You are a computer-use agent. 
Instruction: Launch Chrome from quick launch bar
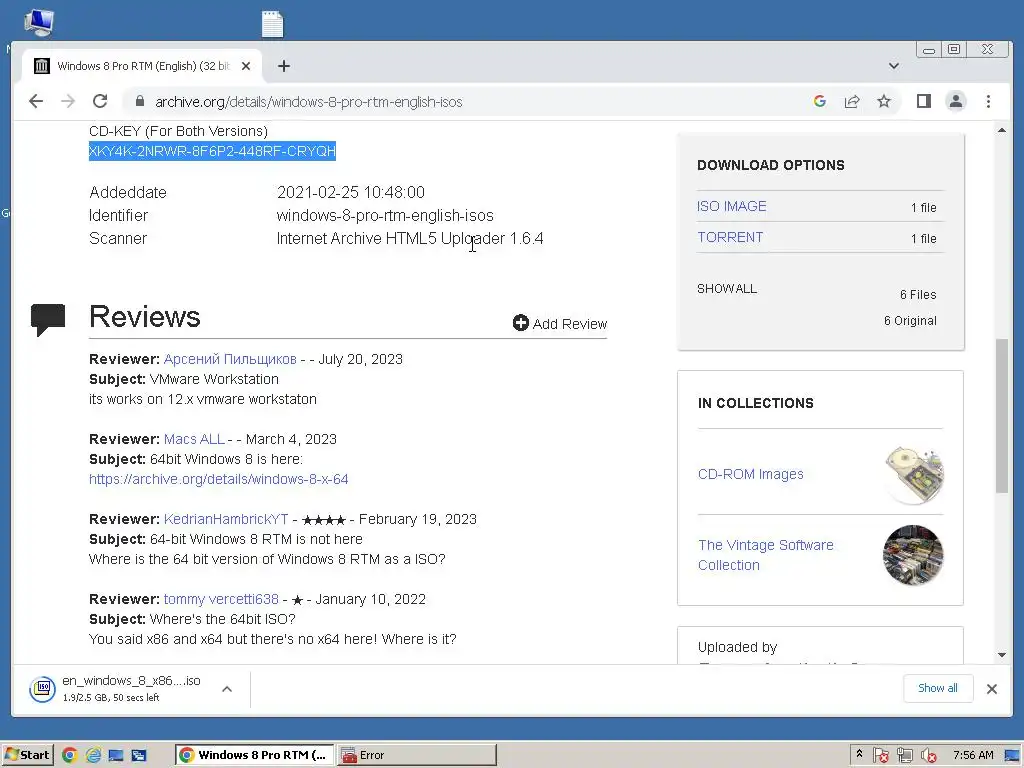[70, 755]
